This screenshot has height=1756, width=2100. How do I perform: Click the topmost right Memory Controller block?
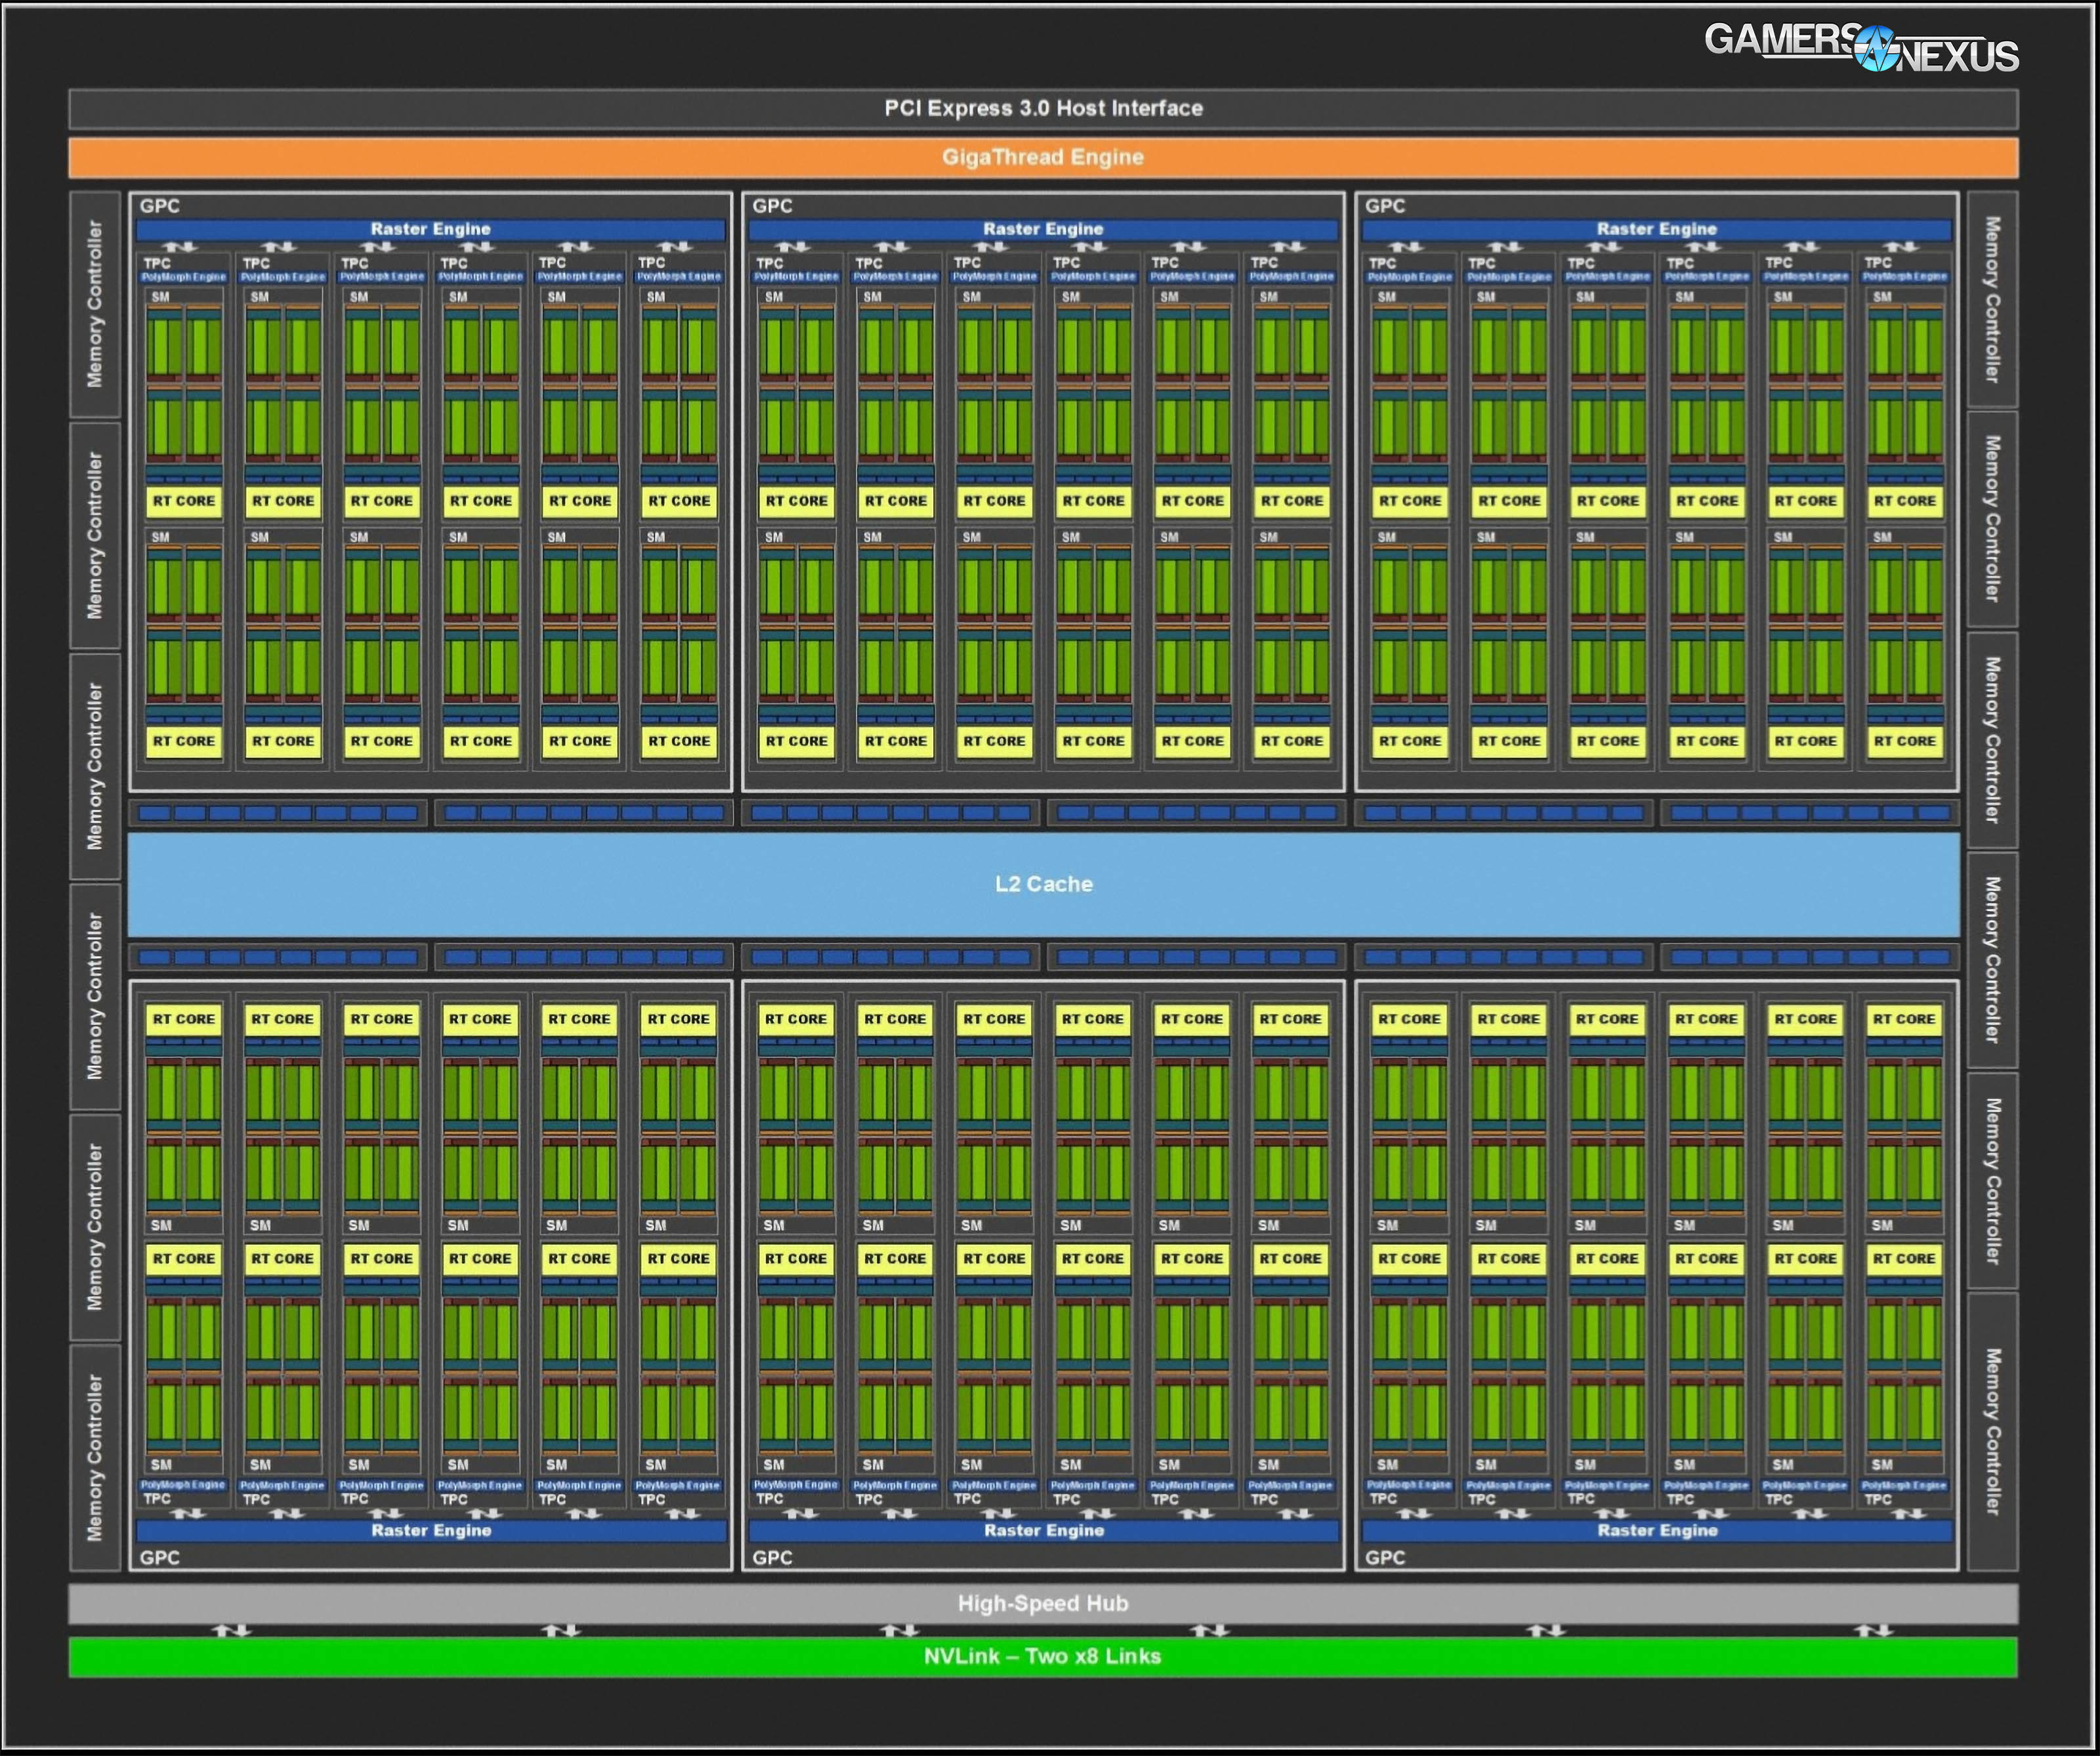click(1992, 299)
